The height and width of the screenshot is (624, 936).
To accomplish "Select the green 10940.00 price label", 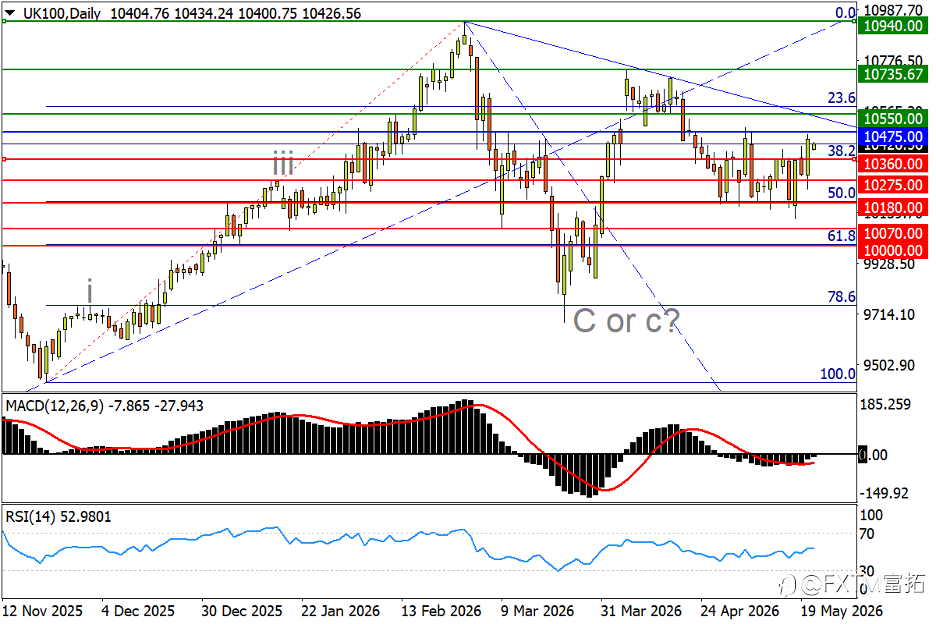I will 892,26.
